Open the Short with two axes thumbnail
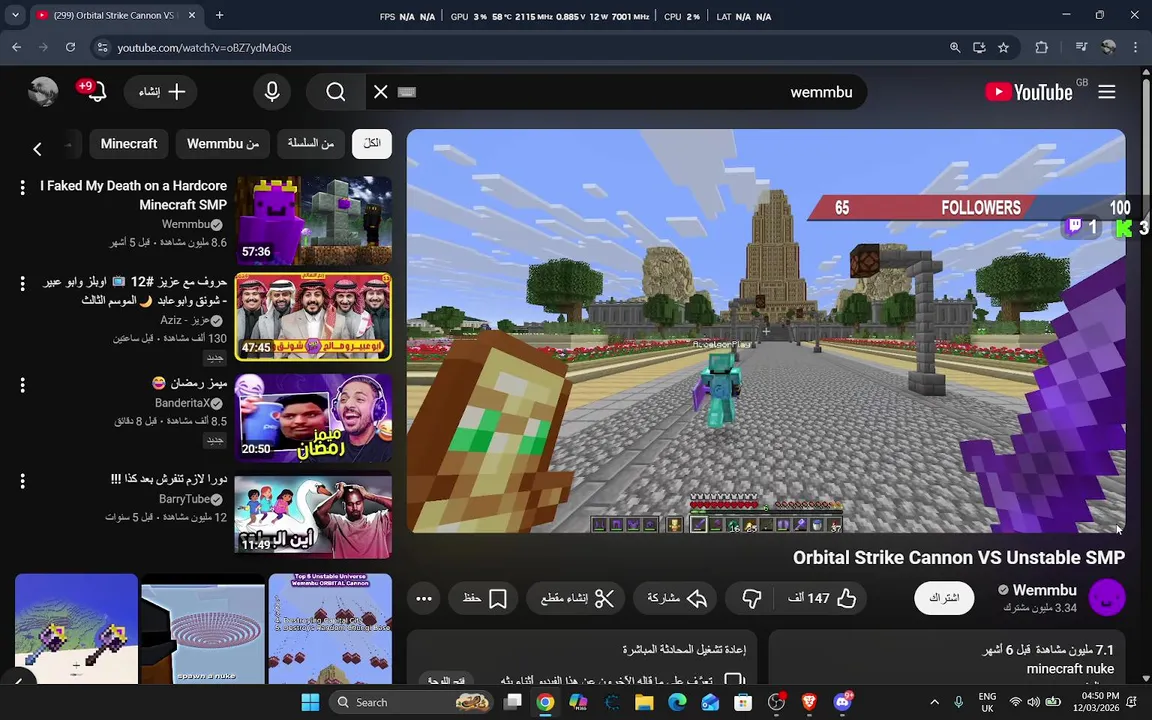Viewport: 1152px width, 720px height. 76,629
